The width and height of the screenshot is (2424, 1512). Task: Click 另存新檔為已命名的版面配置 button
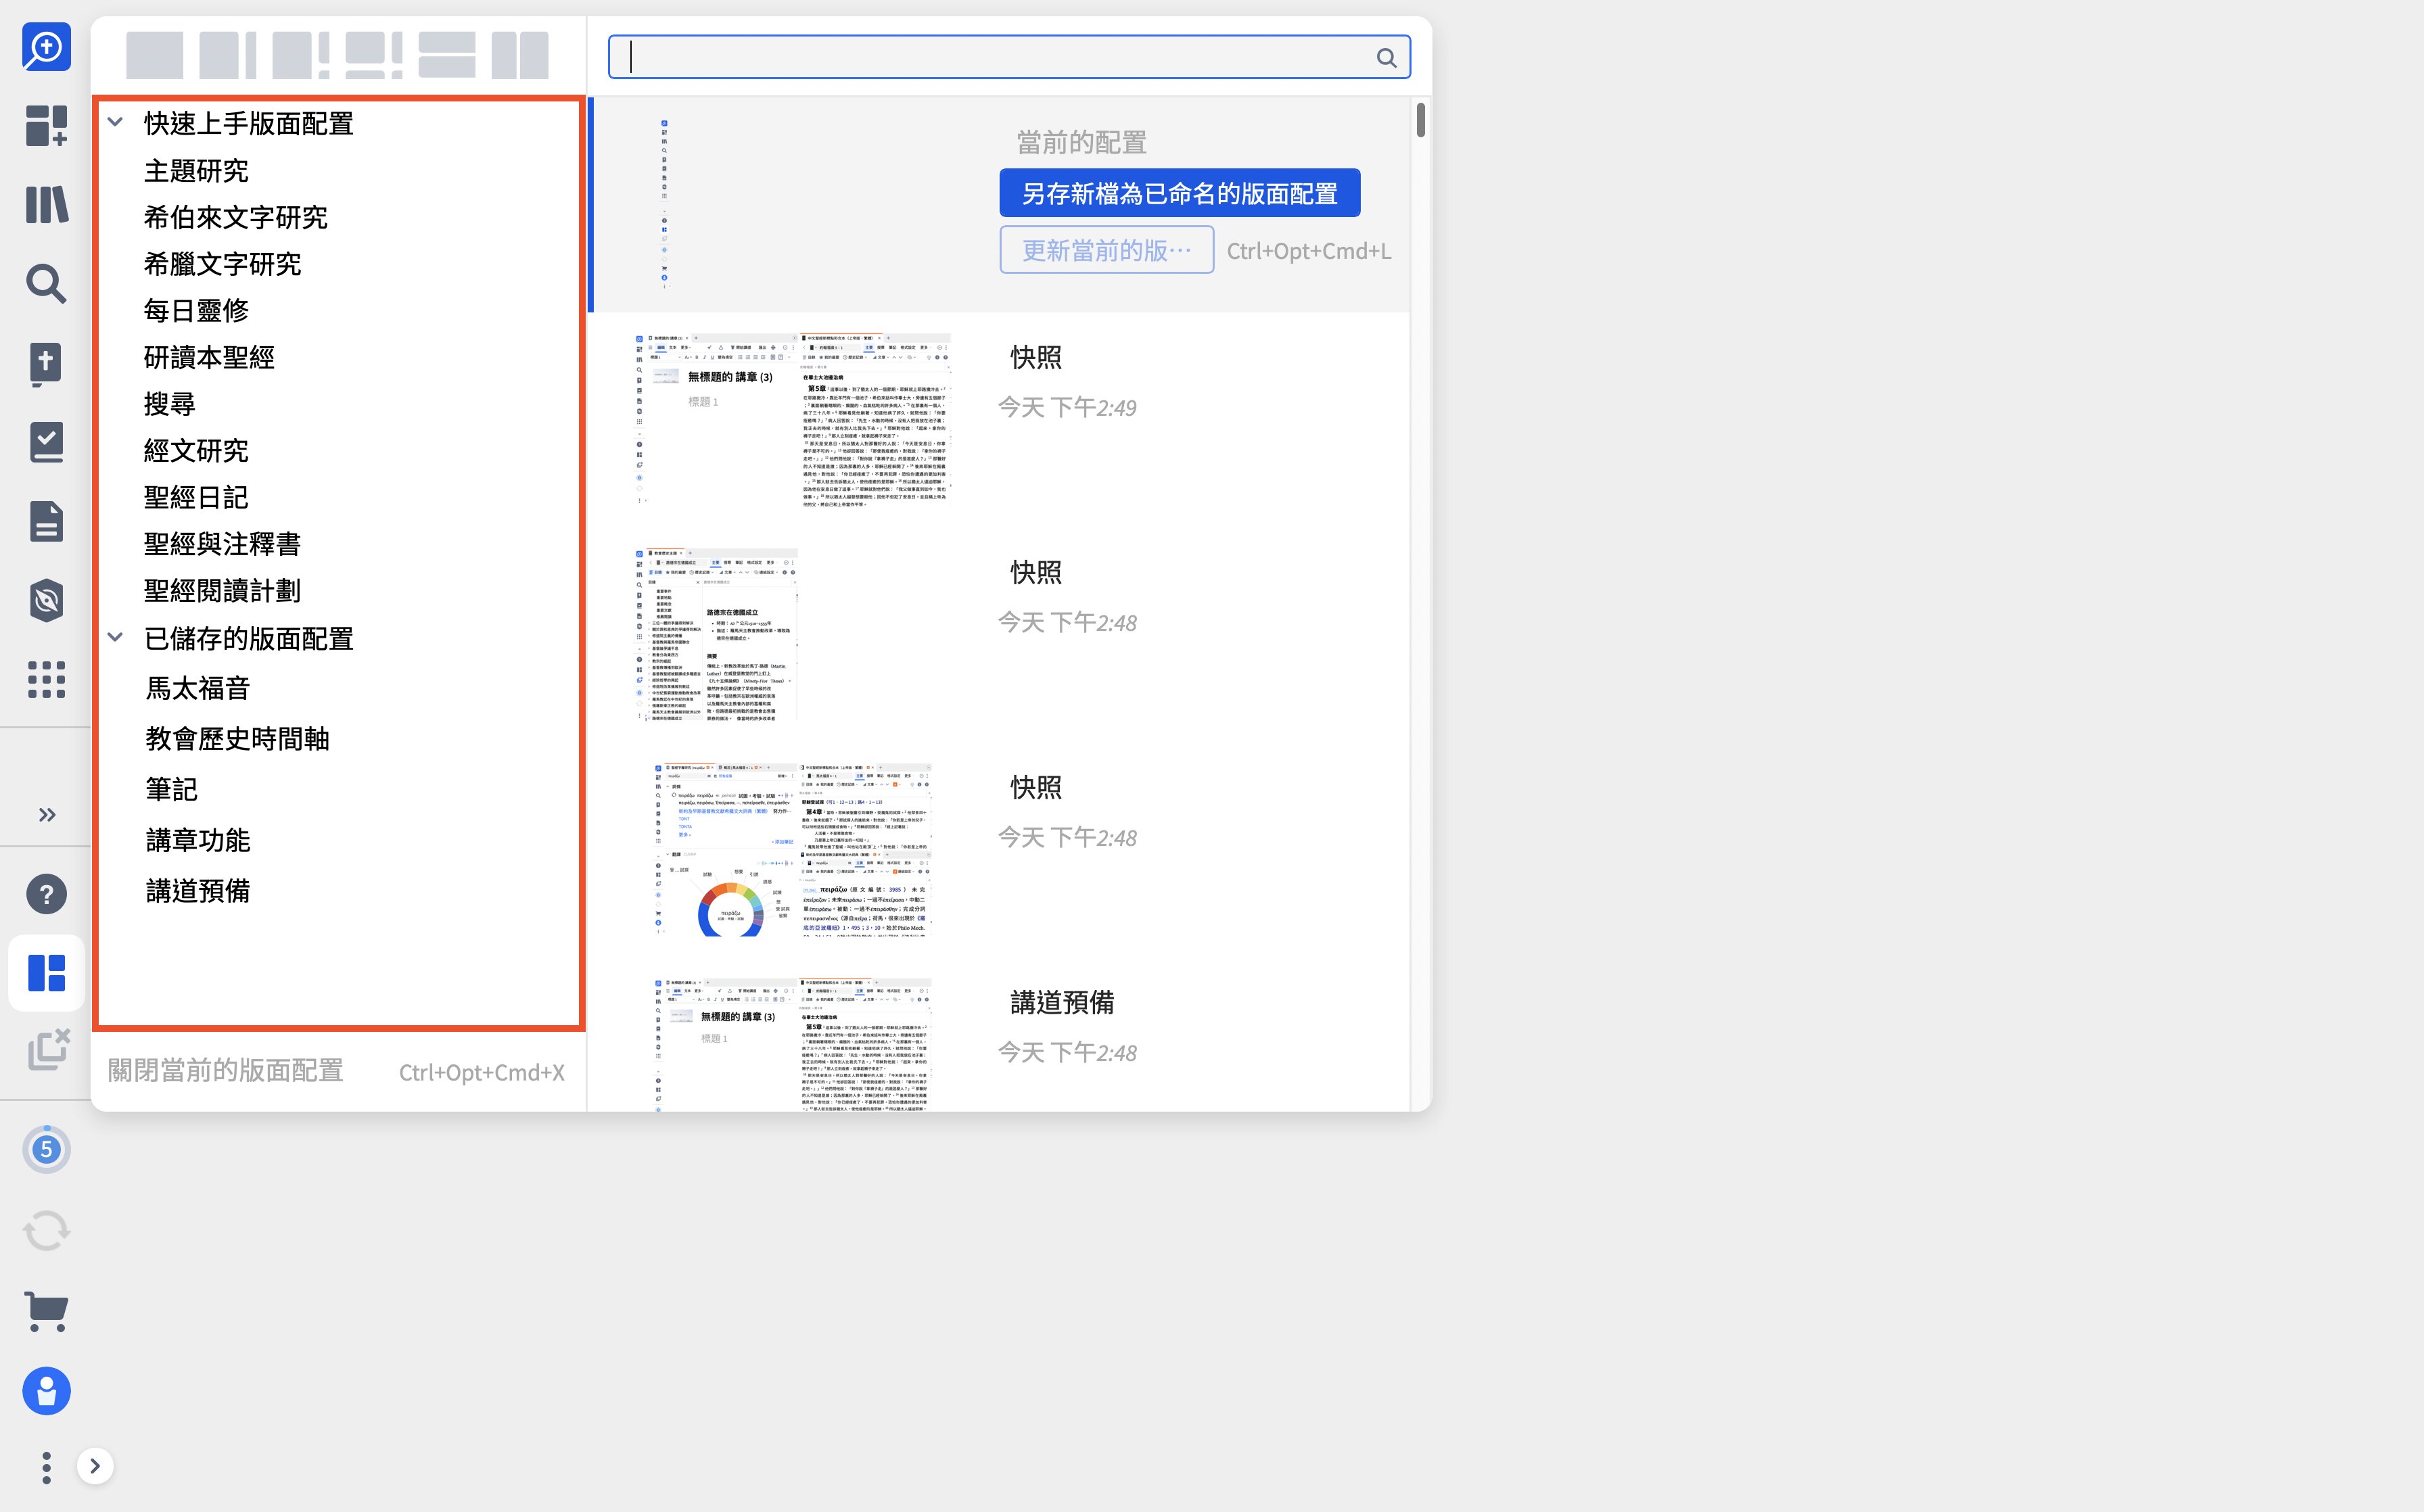pos(1180,193)
